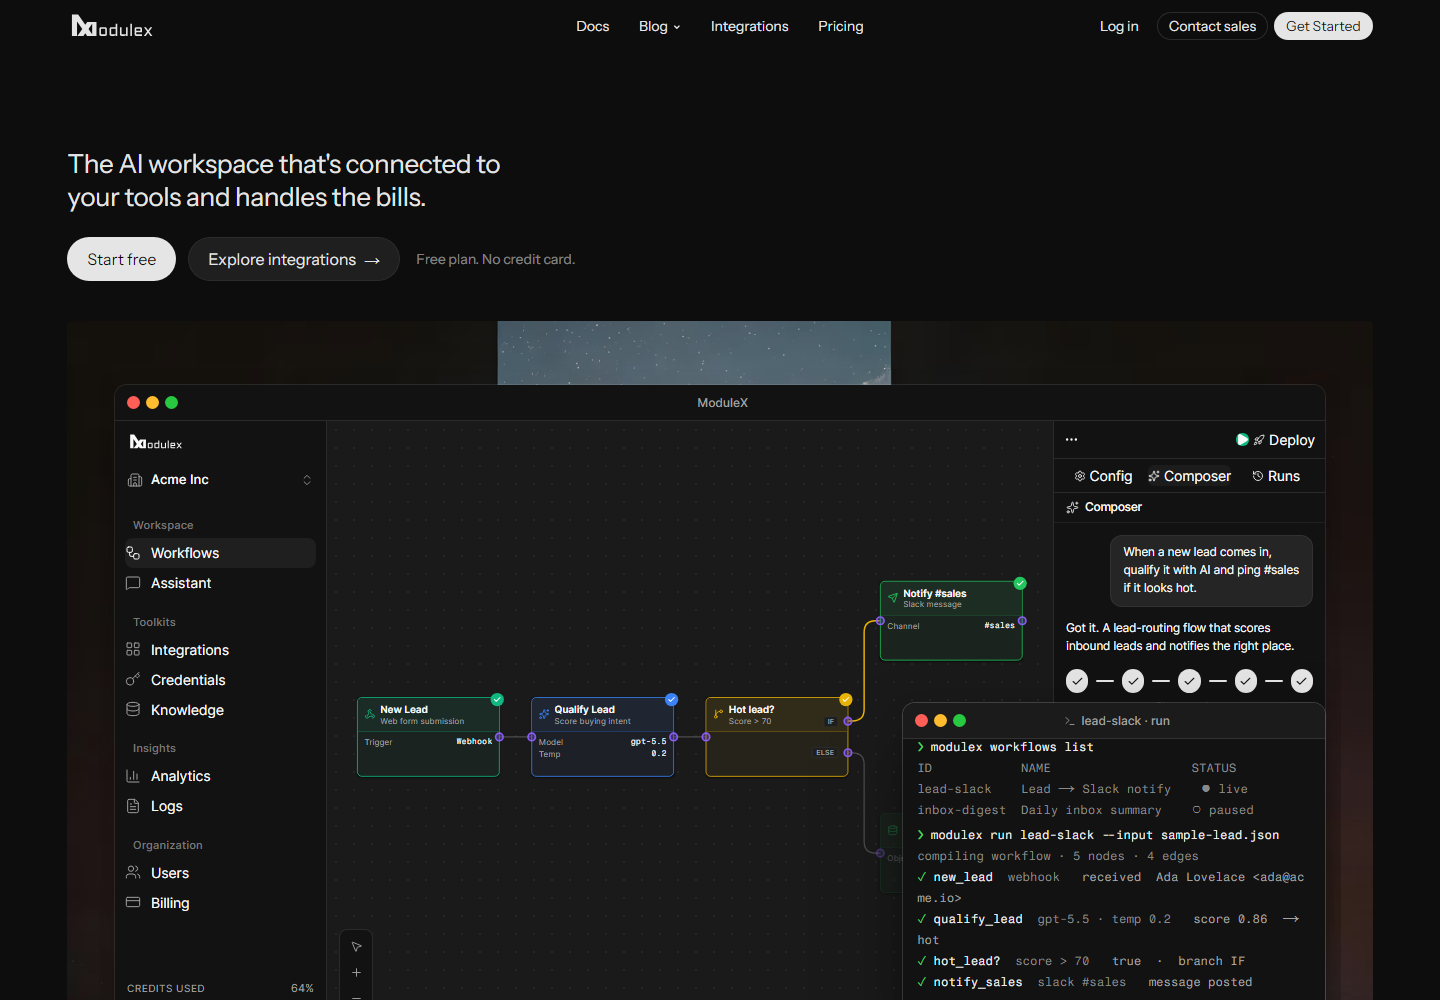Click the 'notify_sales' line in terminal output
The height and width of the screenshot is (1000, 1440).
point(1085,982)
